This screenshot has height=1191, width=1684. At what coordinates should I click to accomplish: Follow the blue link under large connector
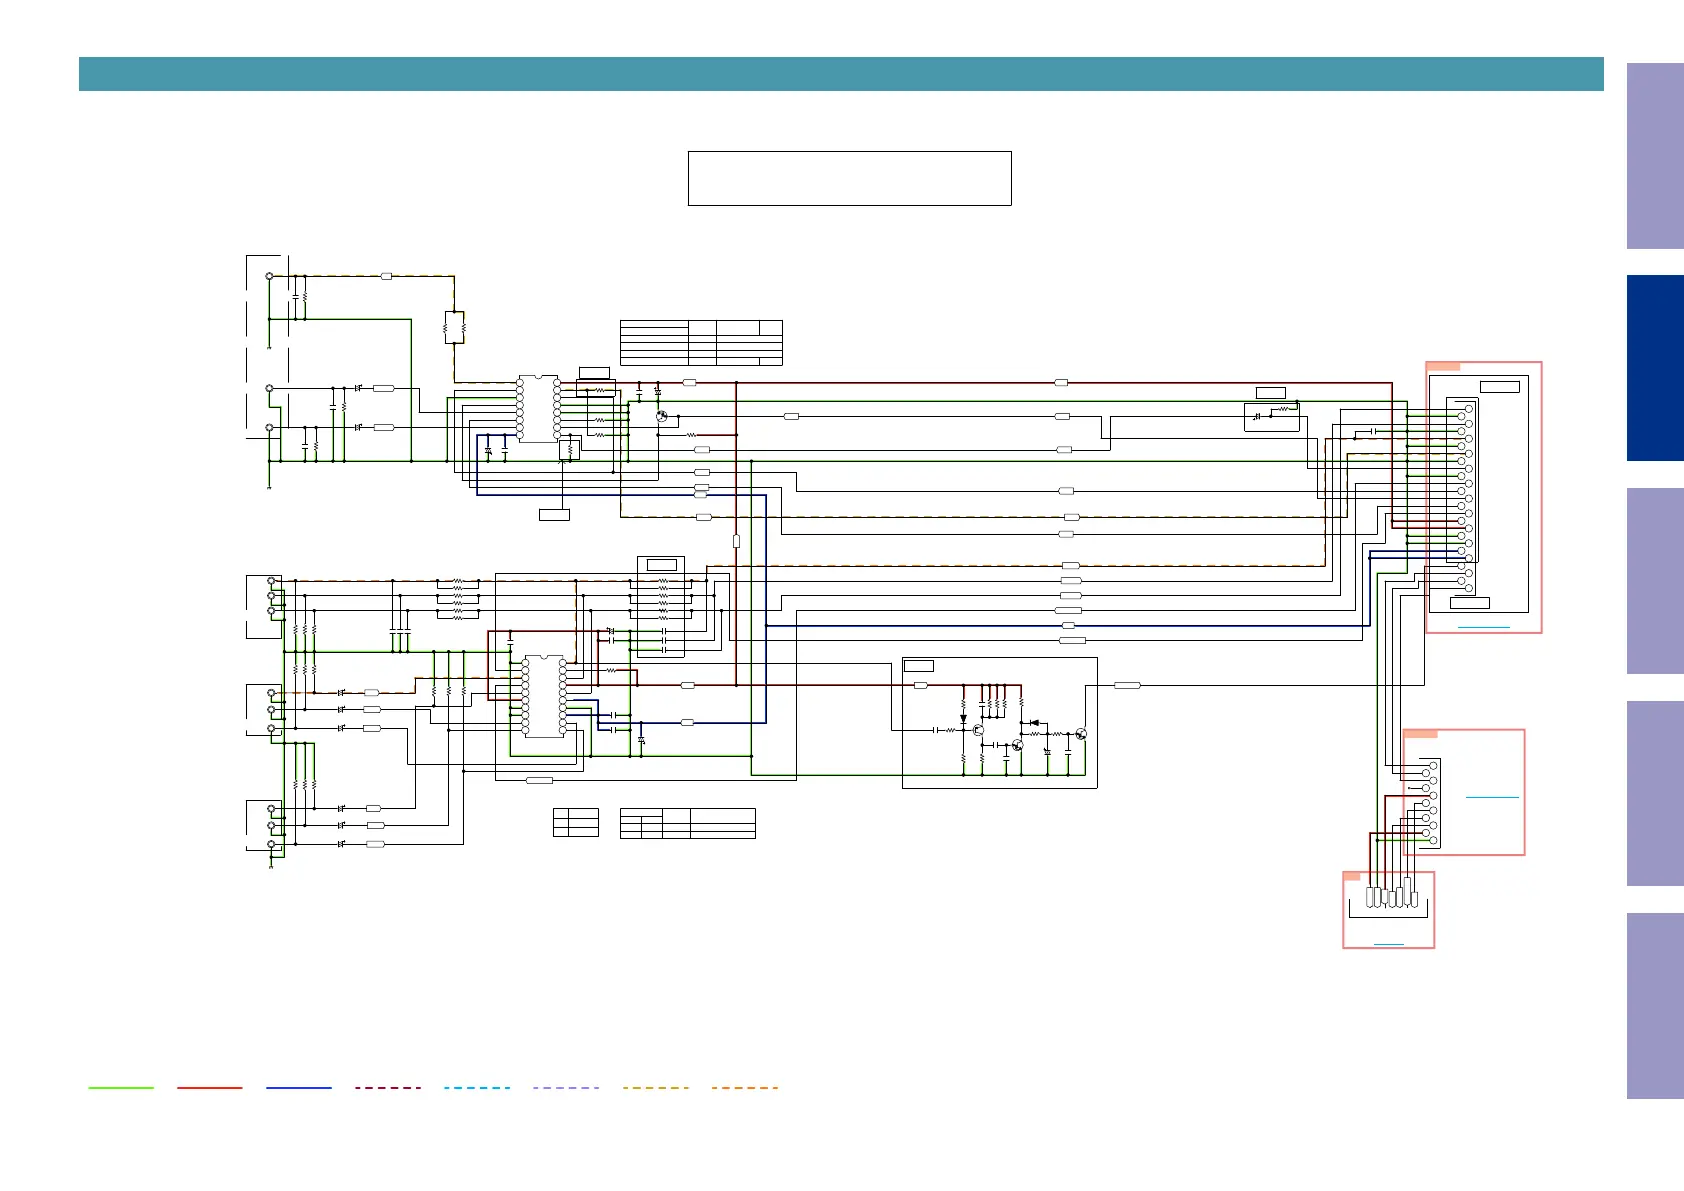point(1483,626)
